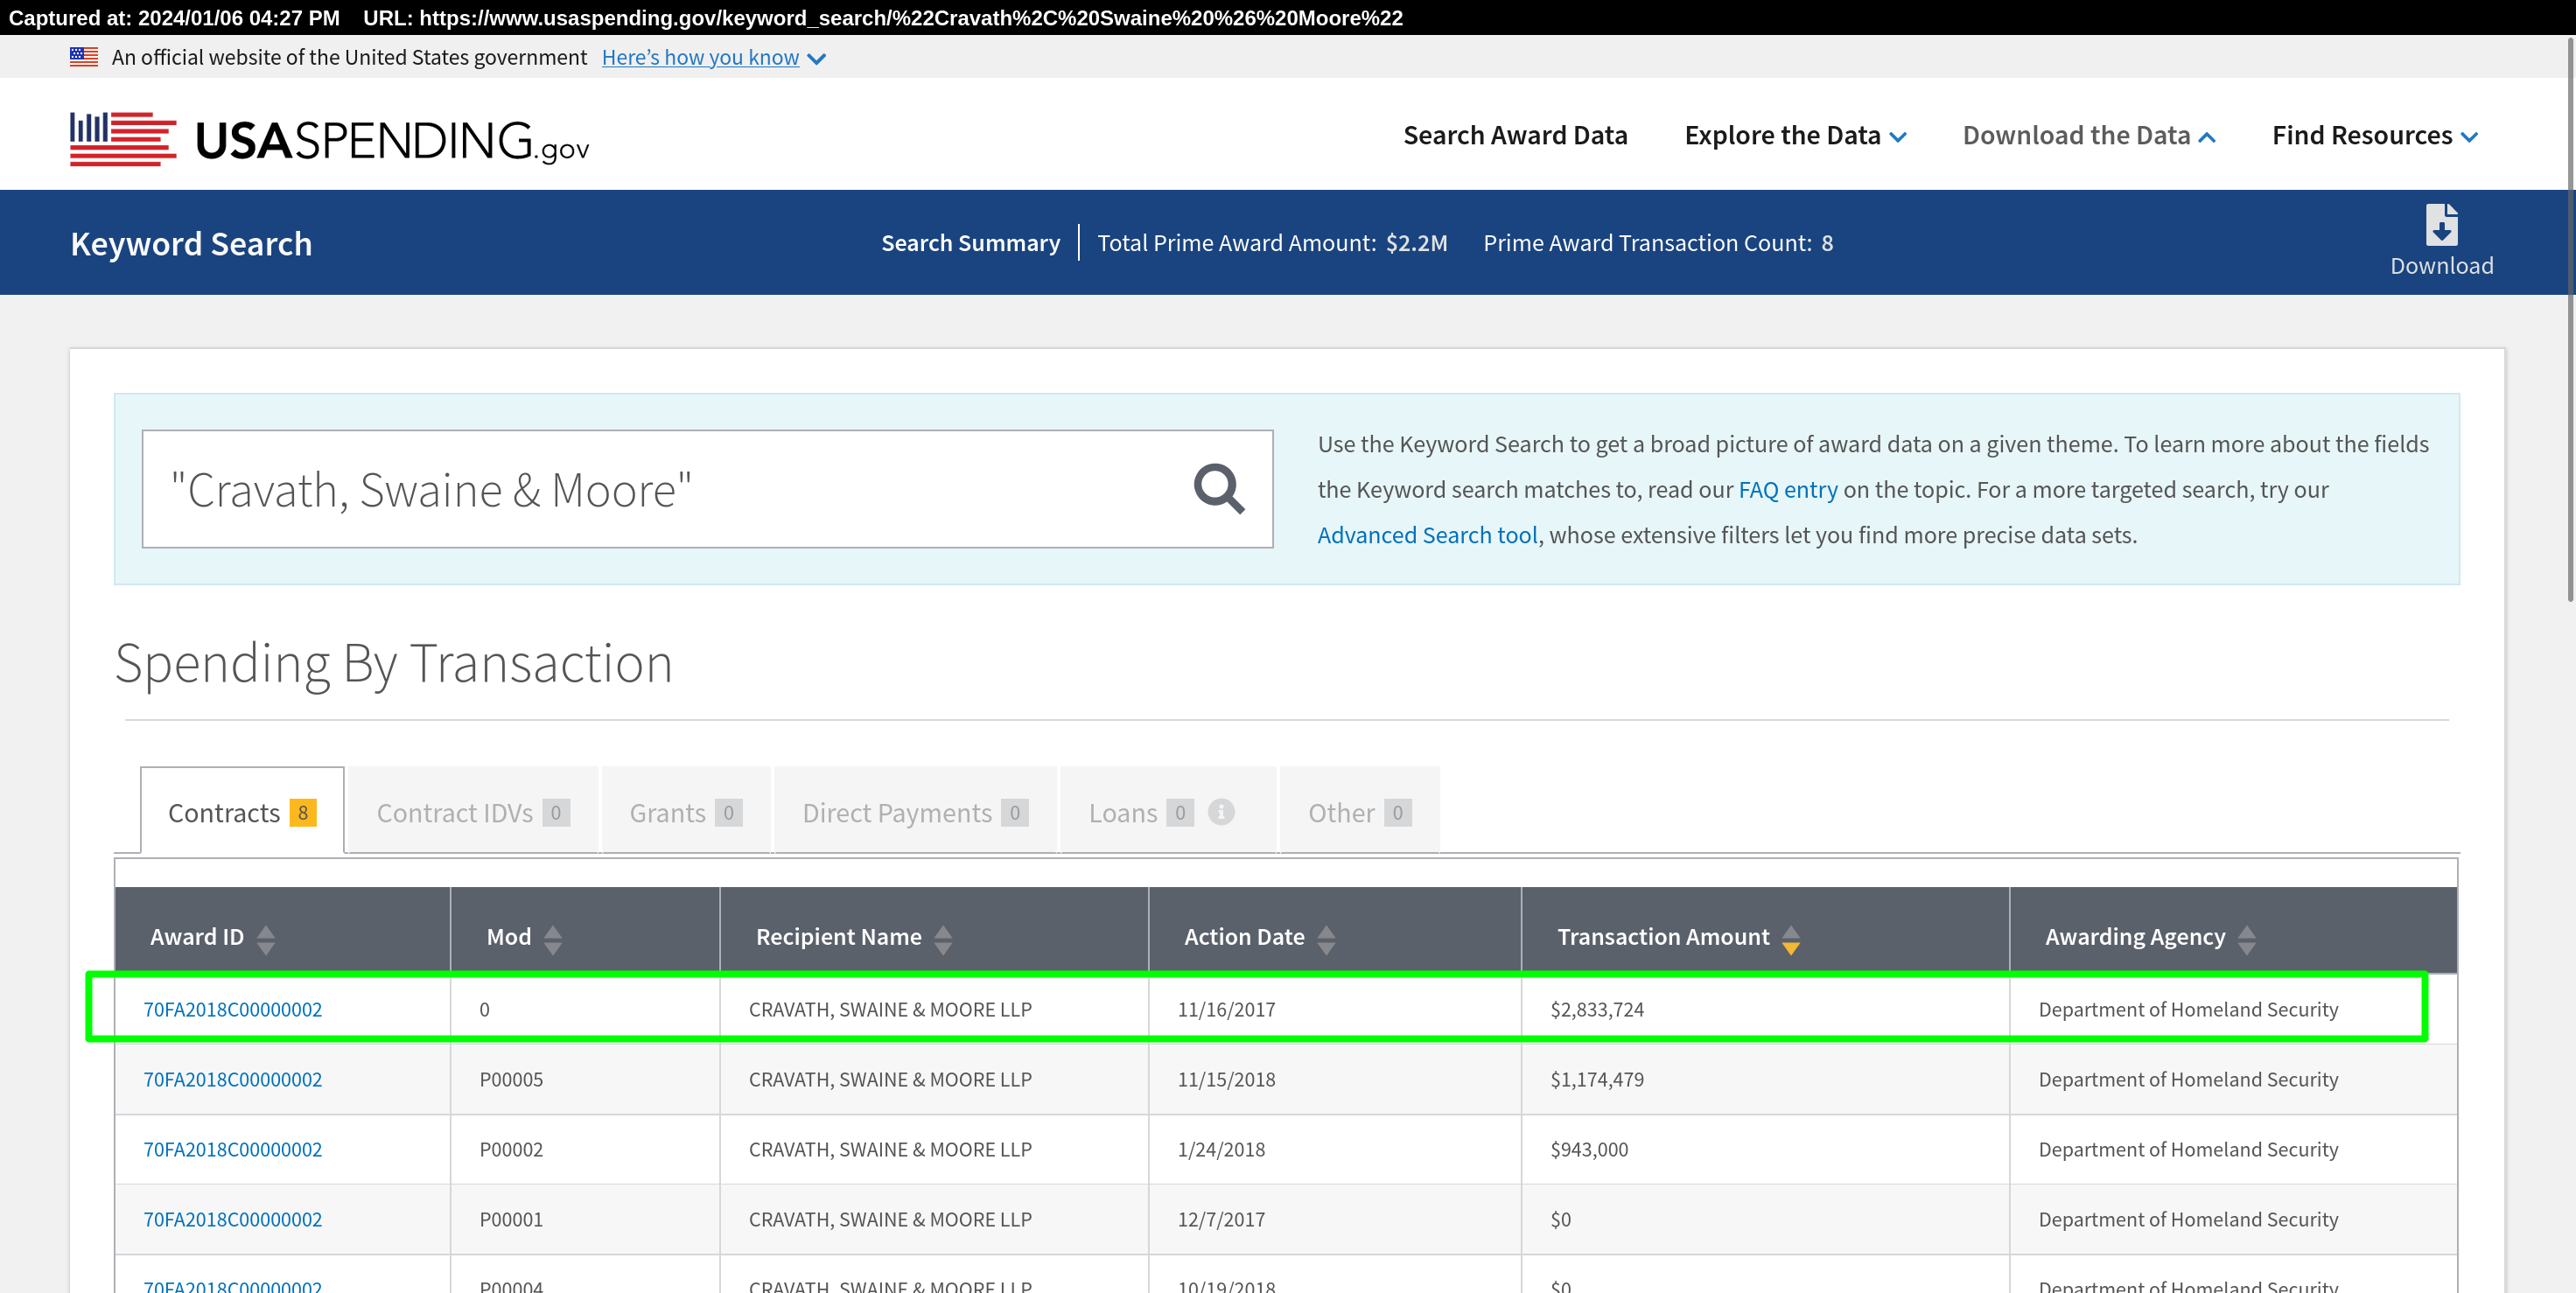Open Search Award Data menu item
The height and width of the screenshot is (1293, 2576).
[1515, 135]
